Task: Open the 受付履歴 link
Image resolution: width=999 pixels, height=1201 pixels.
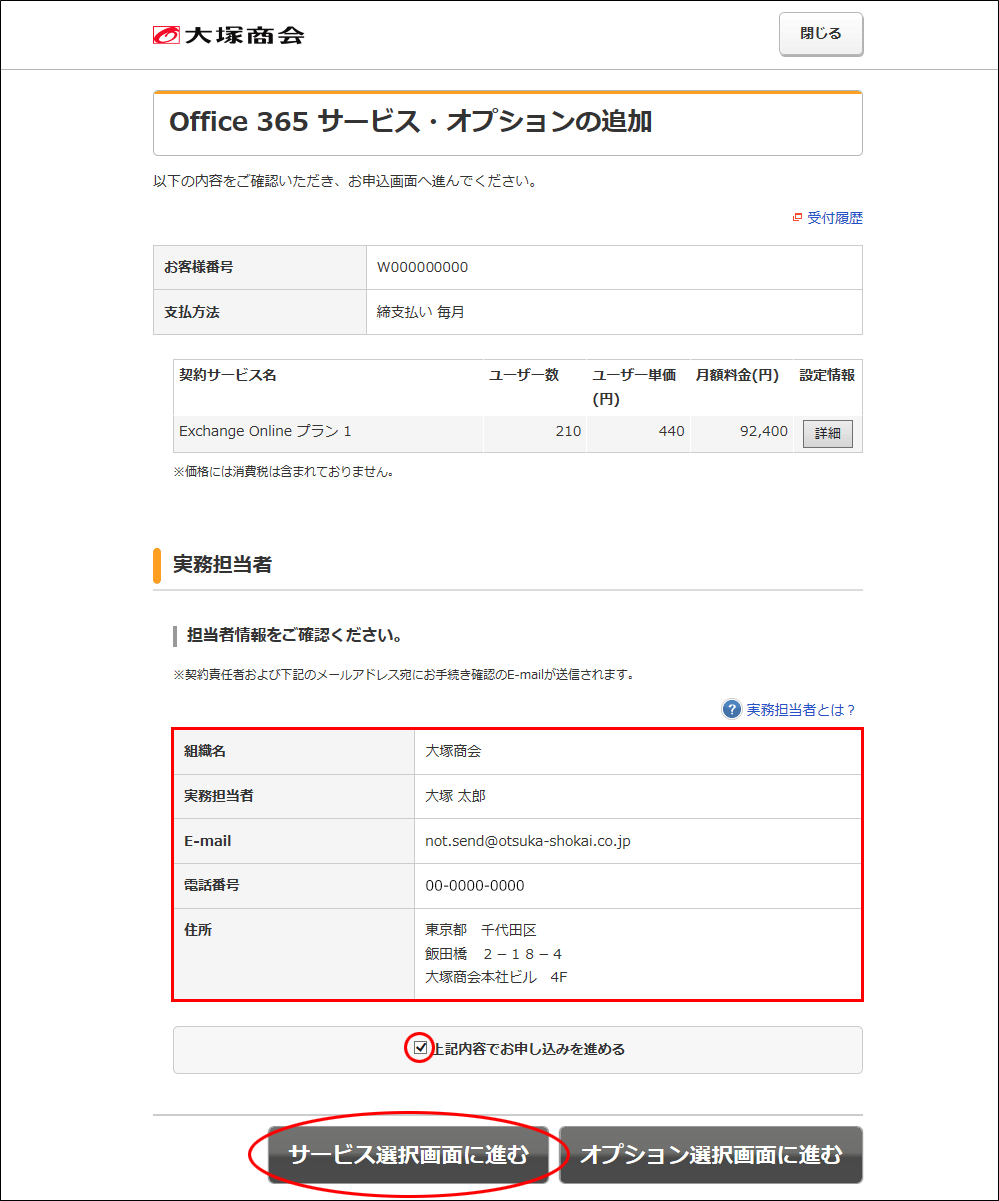Action: coord(835,218)
